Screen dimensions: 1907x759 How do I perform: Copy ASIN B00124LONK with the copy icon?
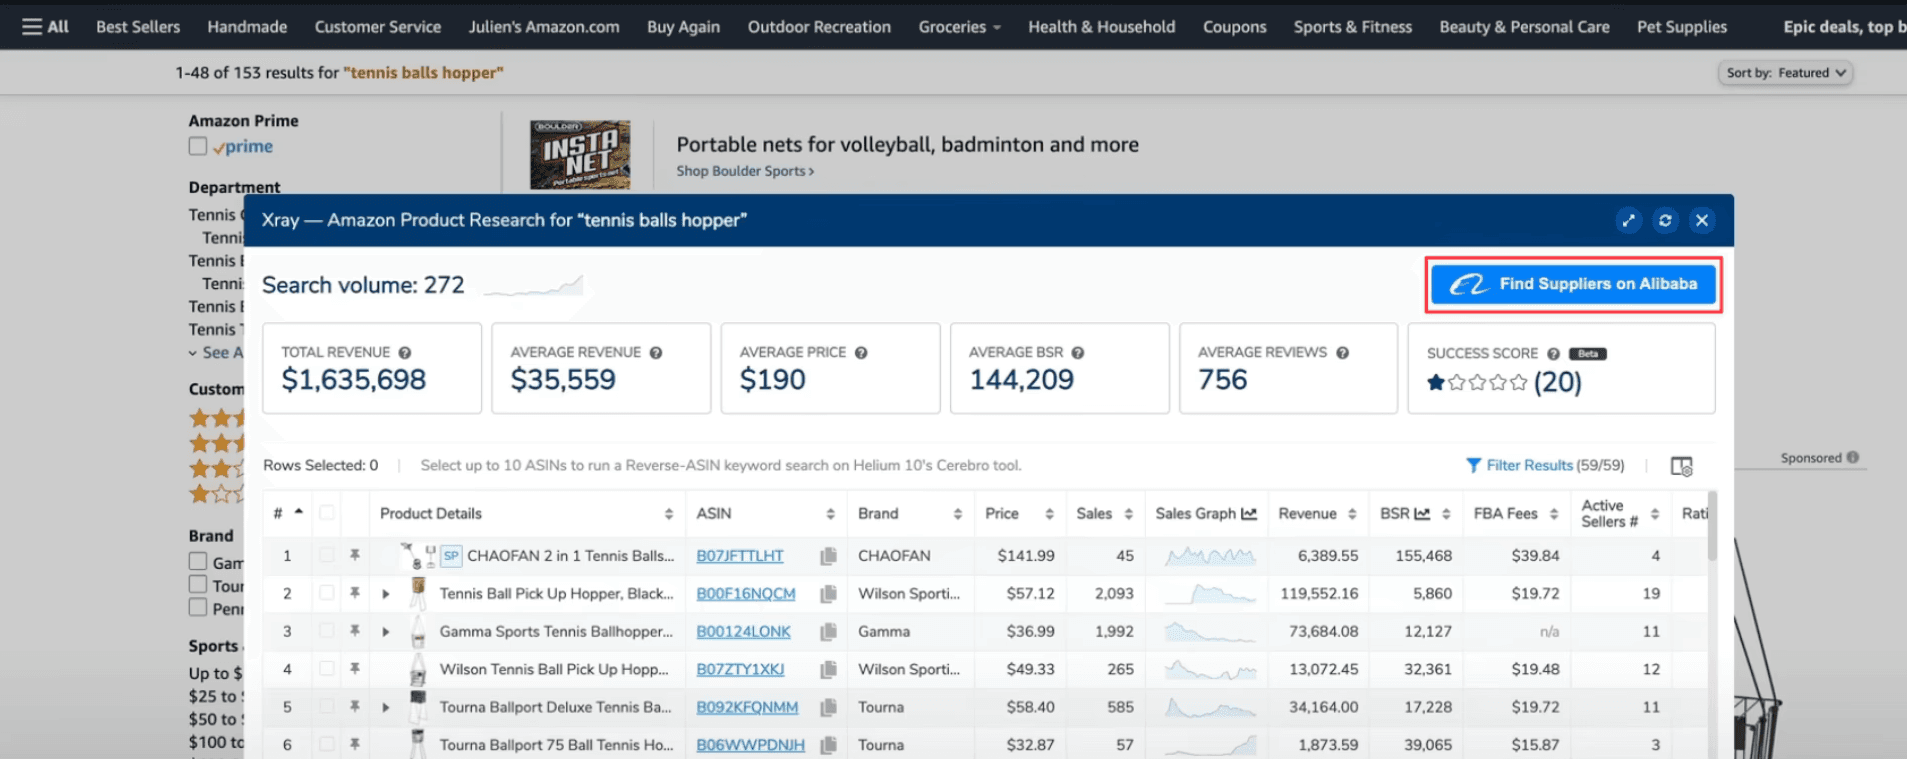coord(828,632)
